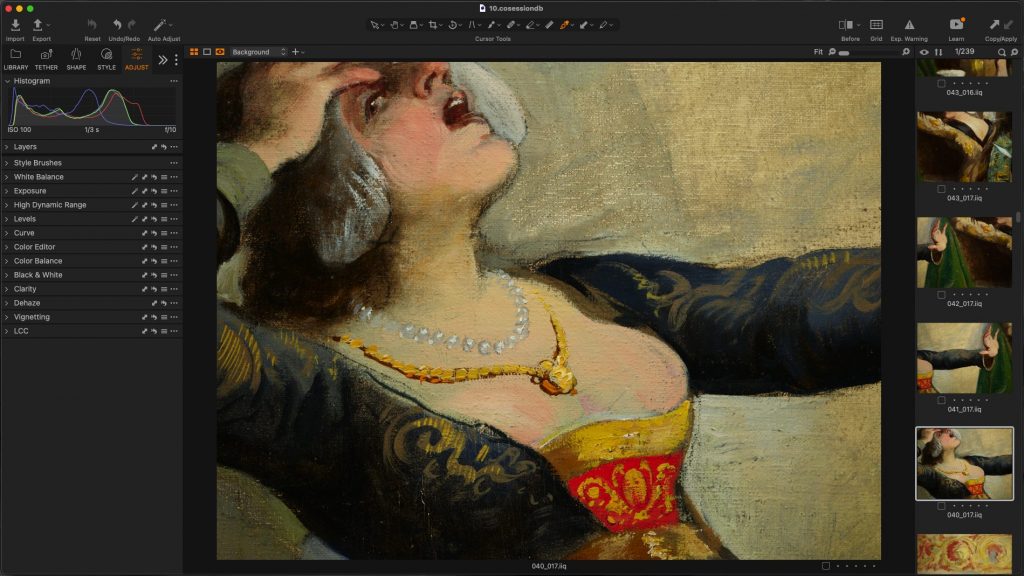Check the select box under viewer image

click(825, 566)
